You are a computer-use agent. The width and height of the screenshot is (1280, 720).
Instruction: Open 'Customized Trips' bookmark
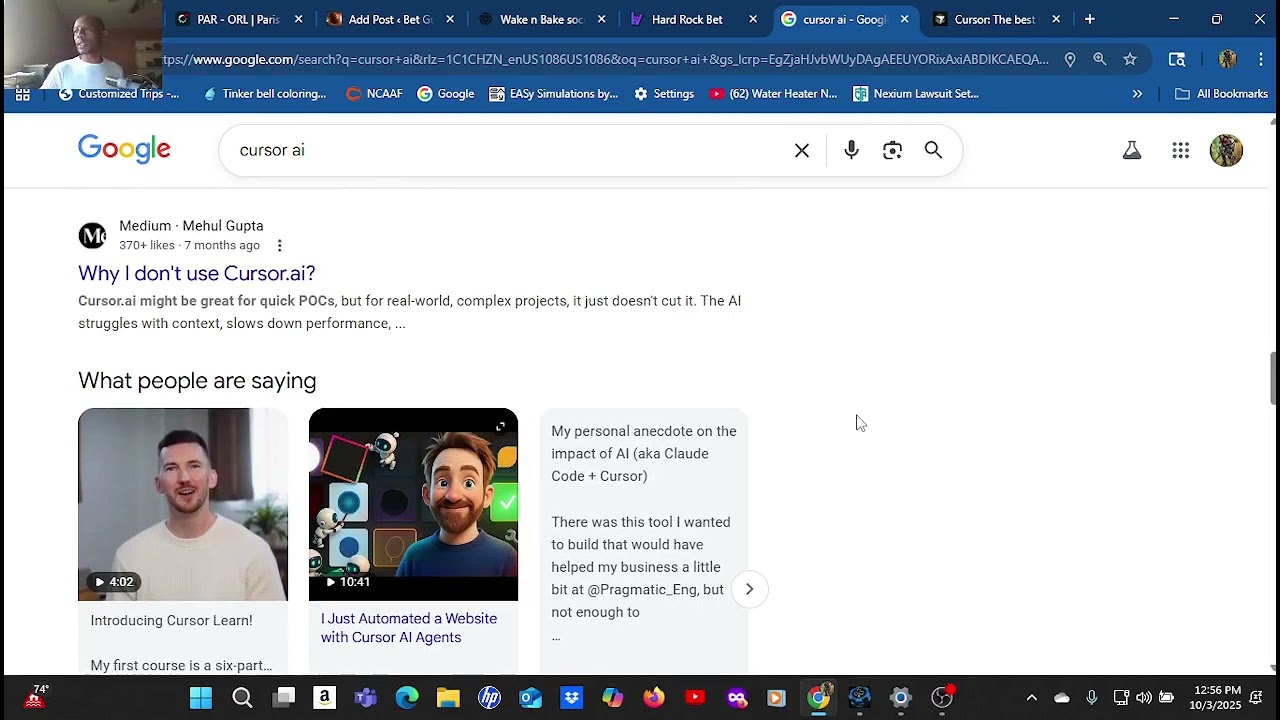[120, 94]
